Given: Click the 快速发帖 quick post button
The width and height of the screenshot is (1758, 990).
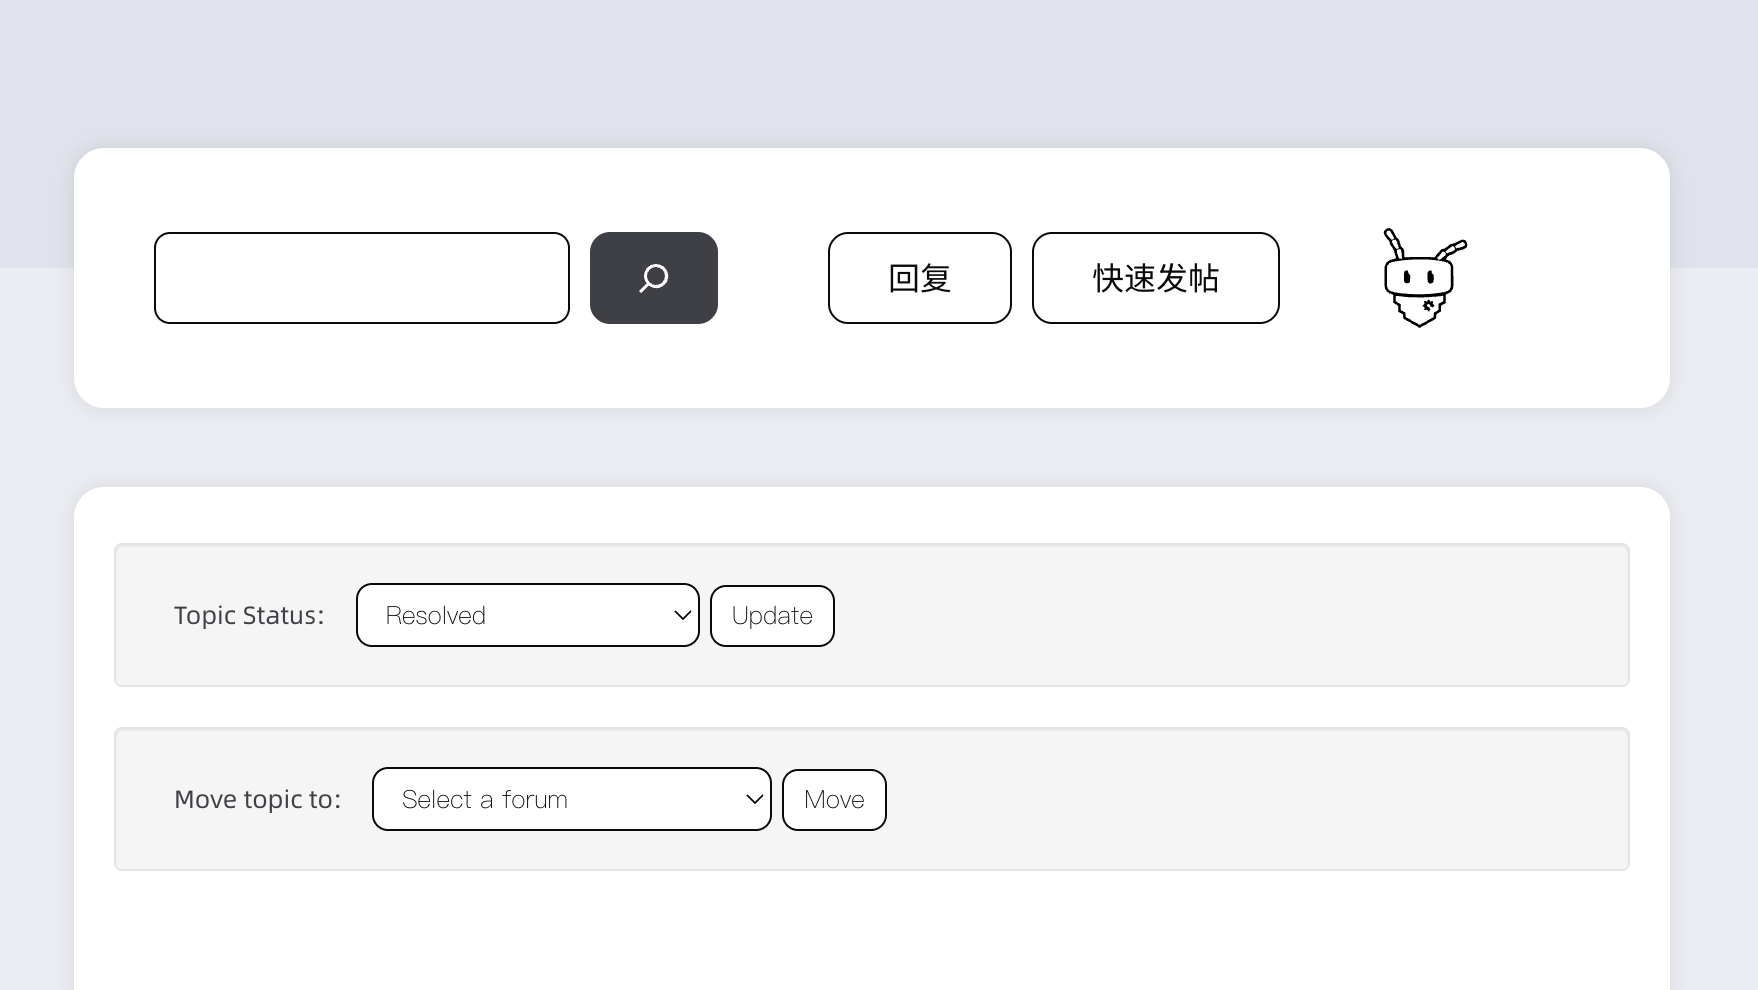Looking at the screenshot, I should [x=1156, y=278].
